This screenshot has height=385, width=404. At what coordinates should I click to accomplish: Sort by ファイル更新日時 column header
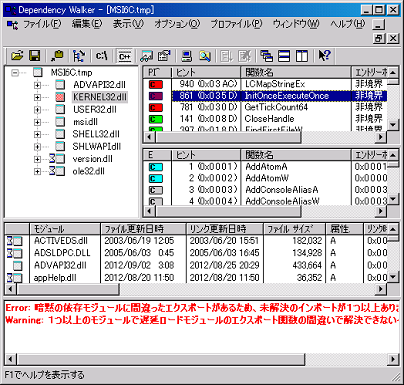pos(143,229)
